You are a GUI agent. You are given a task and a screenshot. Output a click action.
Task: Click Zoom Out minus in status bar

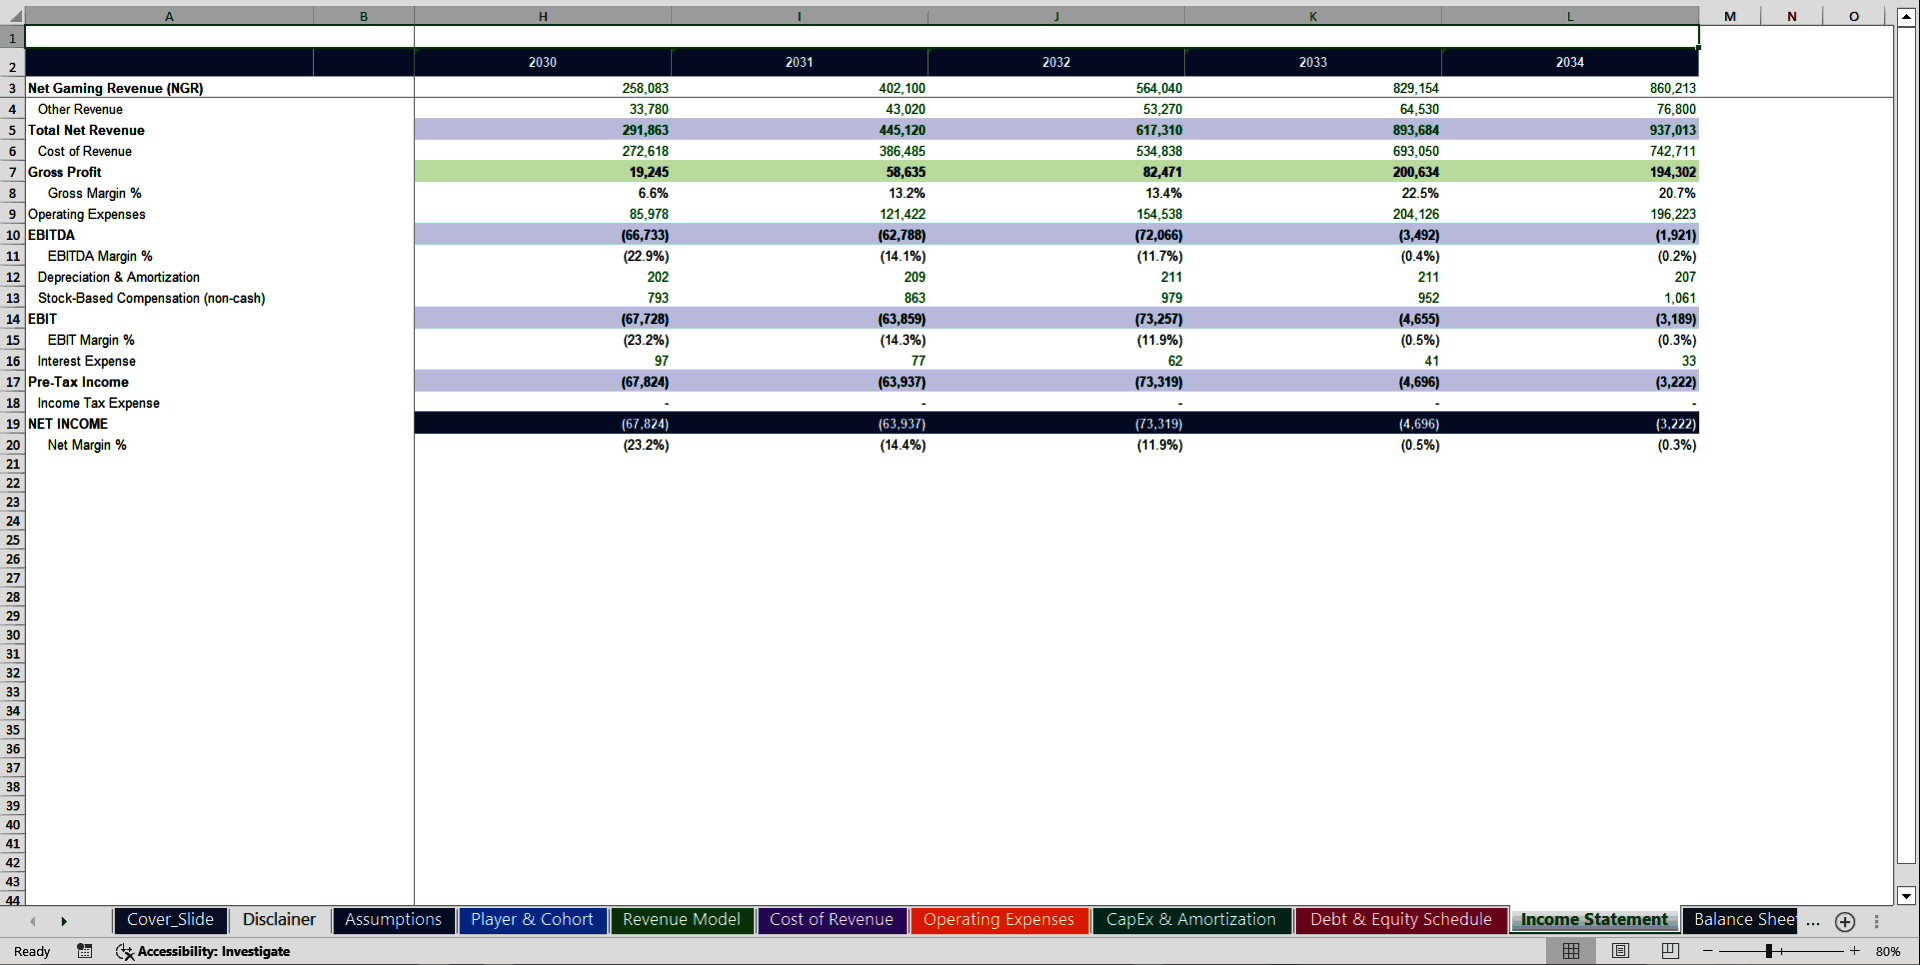(x=1709, y=951)
